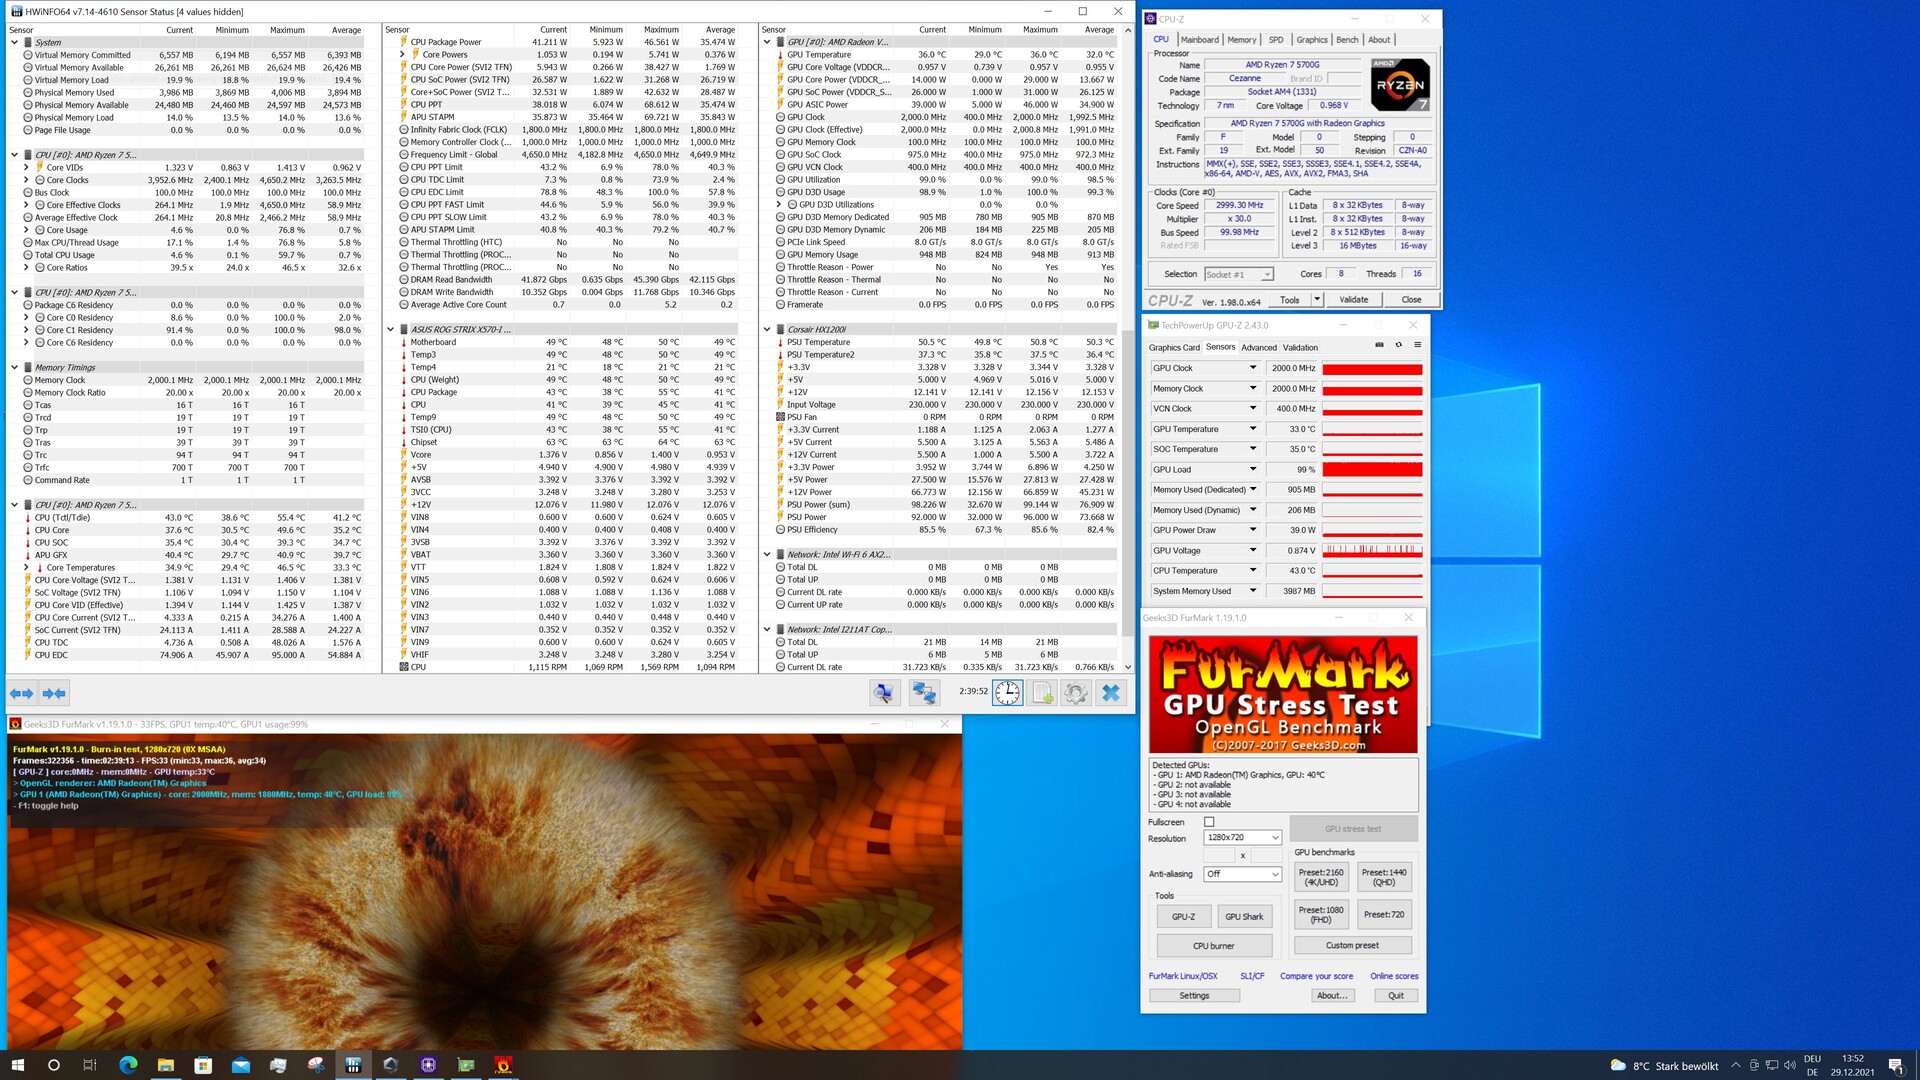
Task: Click the blue X in the HWiNFO toolbar
Action: [x=1111, y=693]
